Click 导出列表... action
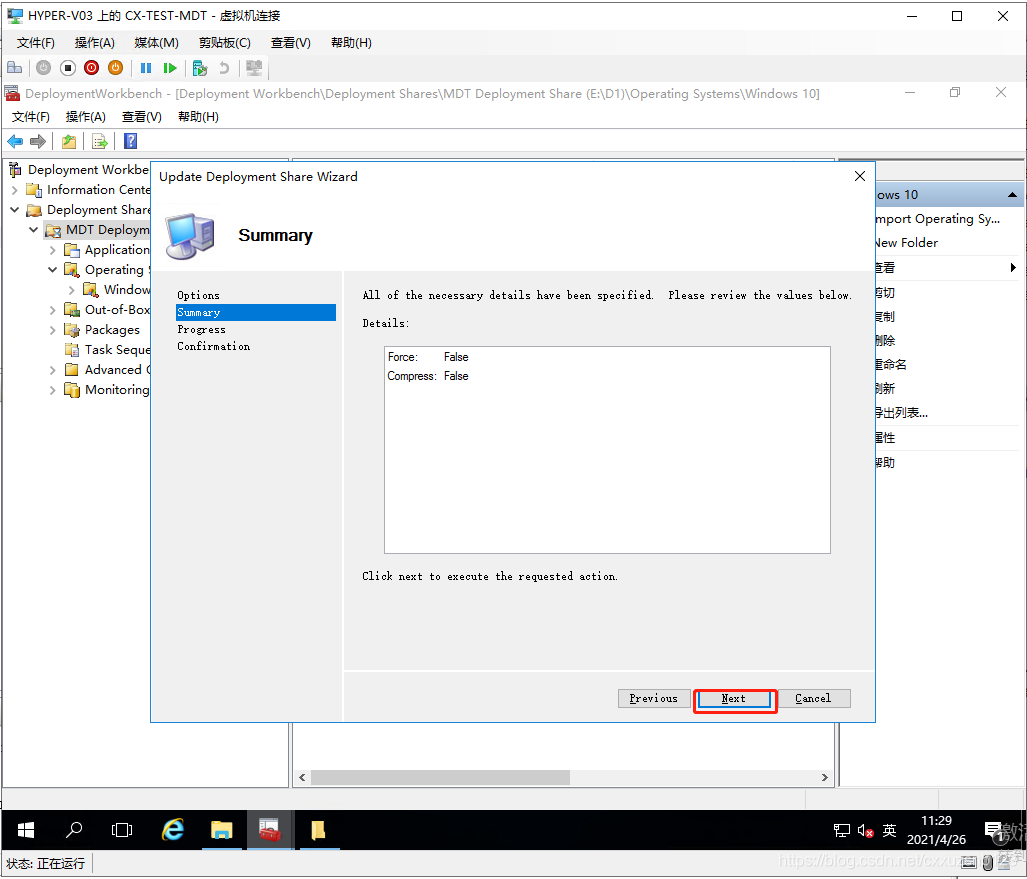1027x879 pixels. tap(902, 413)
